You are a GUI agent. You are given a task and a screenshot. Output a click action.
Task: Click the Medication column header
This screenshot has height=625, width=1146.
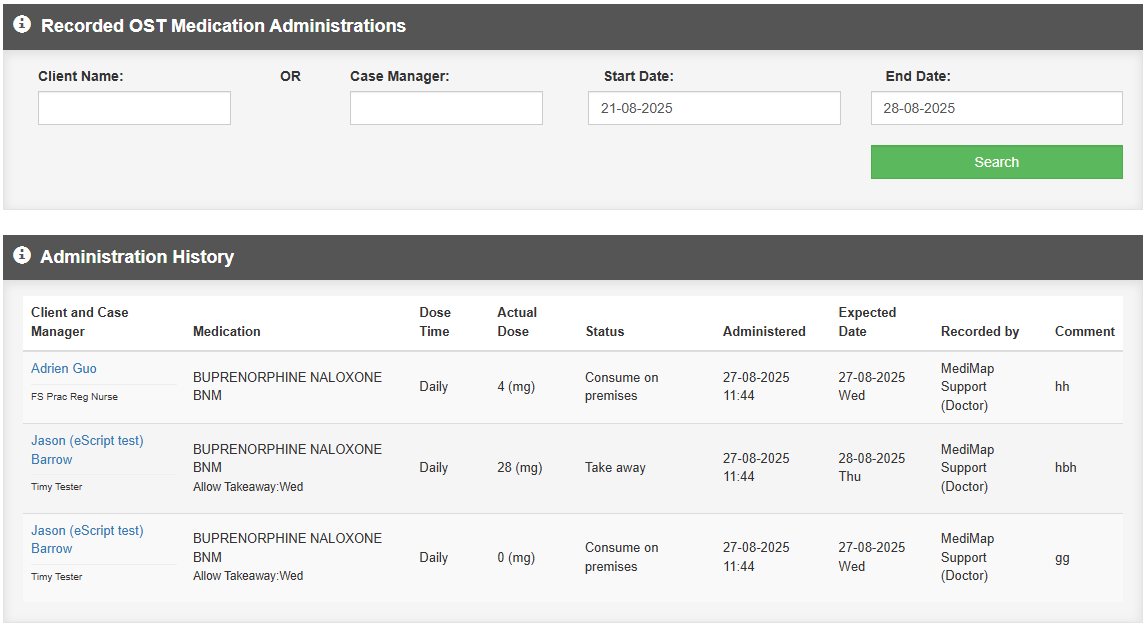(227, 331)
